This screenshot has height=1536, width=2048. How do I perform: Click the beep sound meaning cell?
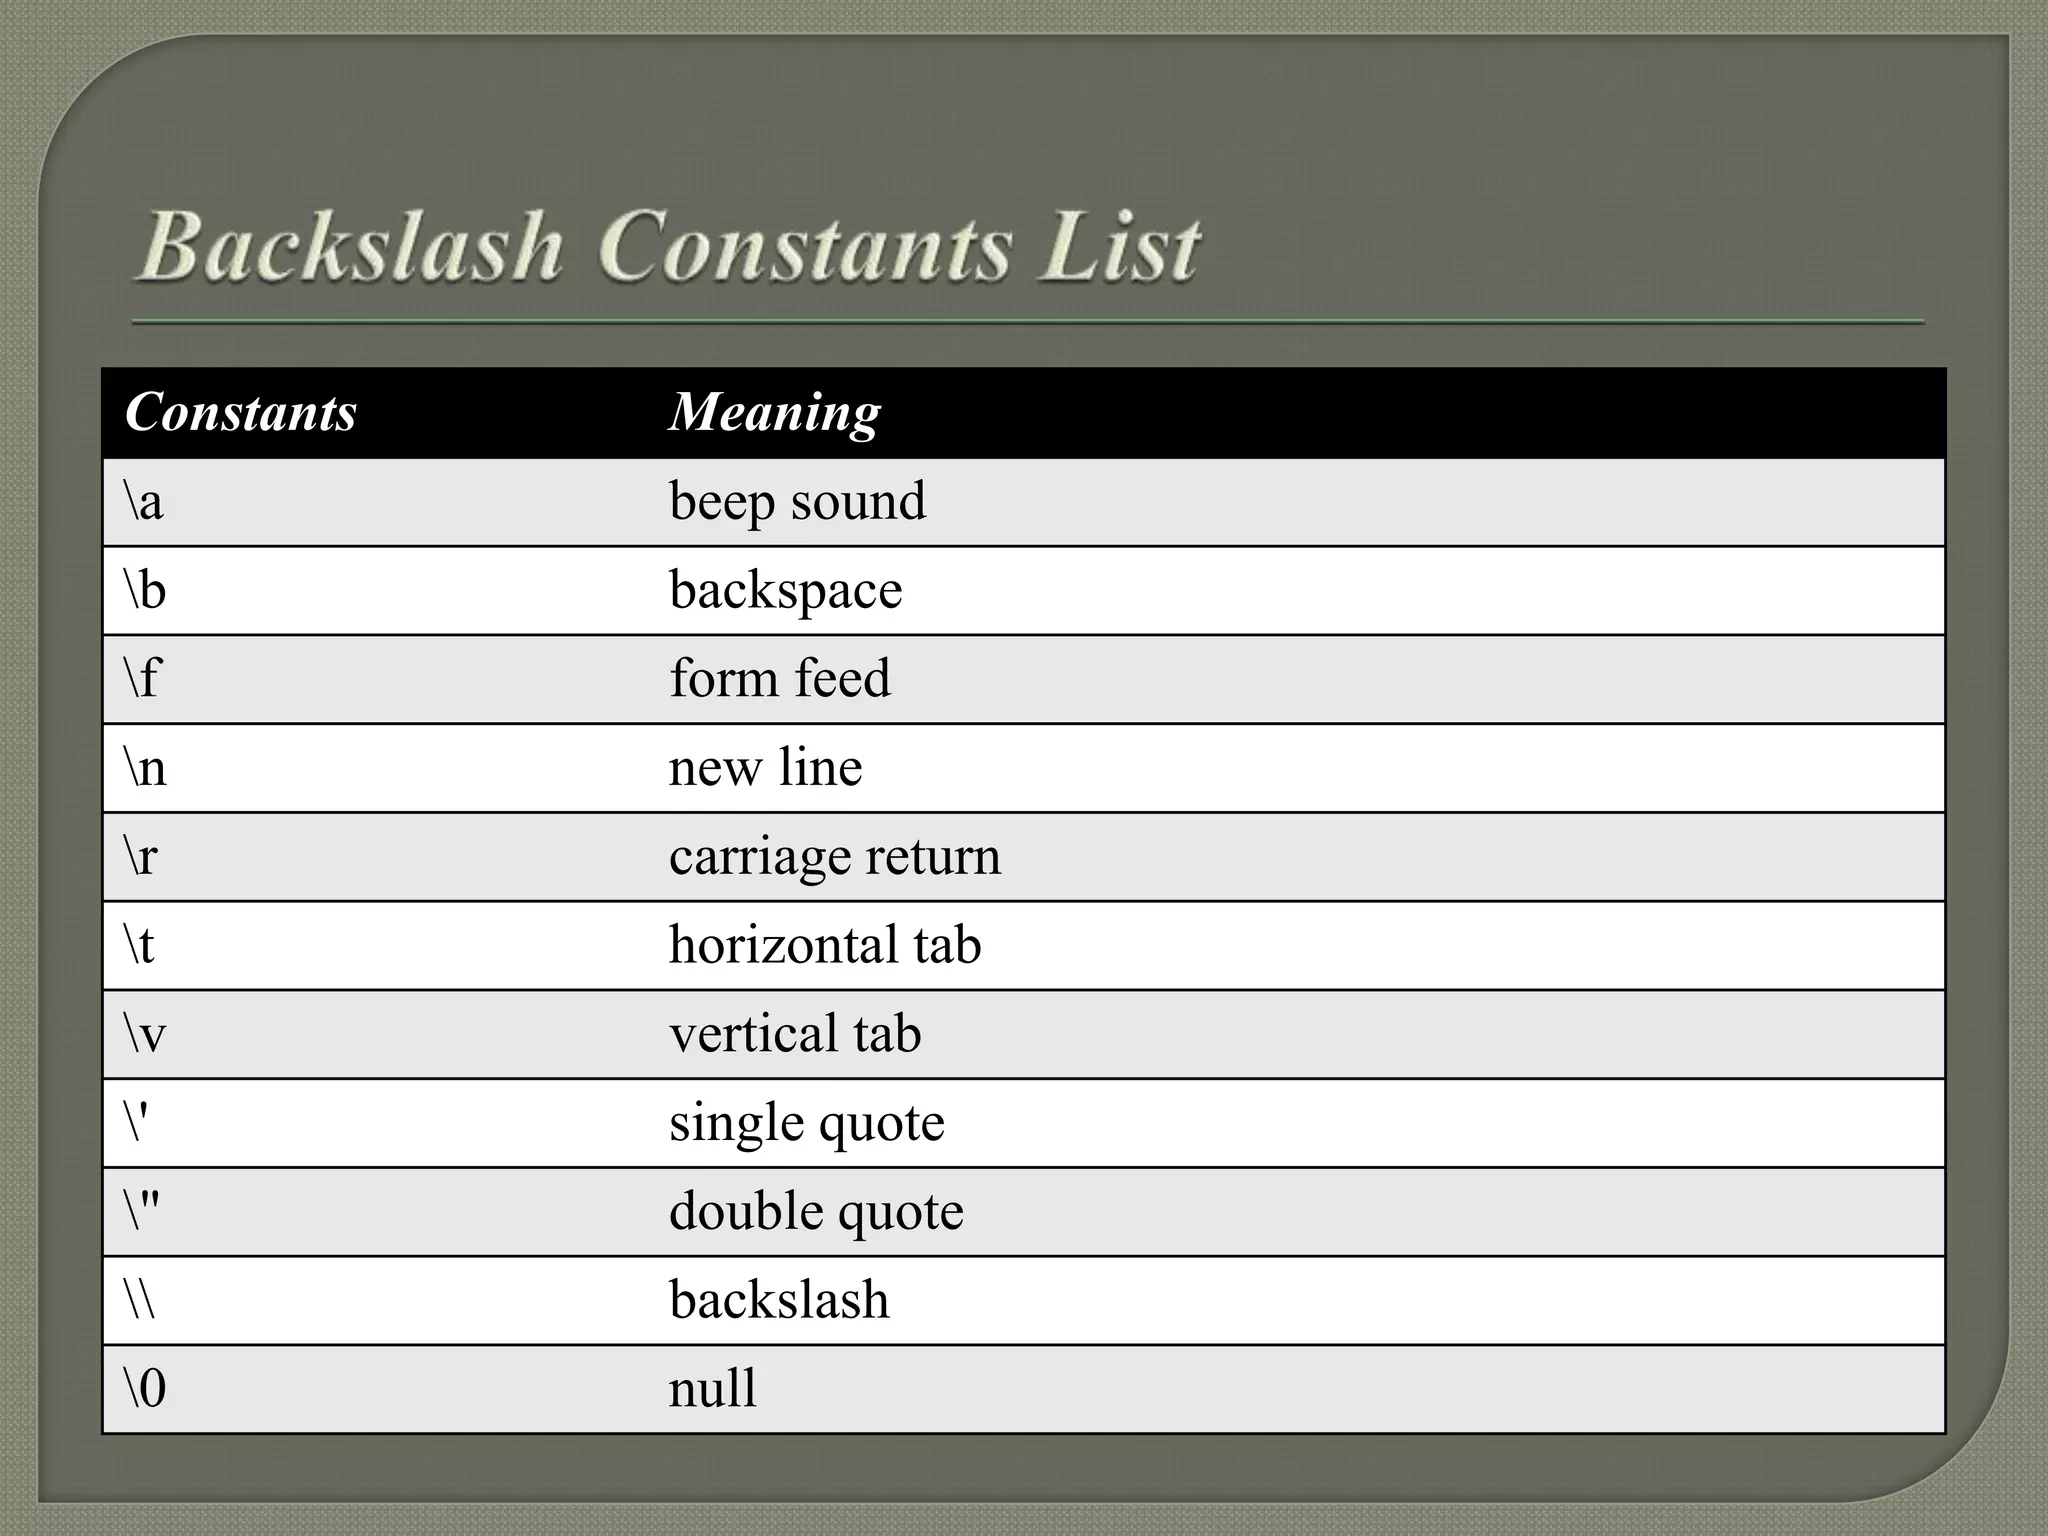tap(1295, 502)
